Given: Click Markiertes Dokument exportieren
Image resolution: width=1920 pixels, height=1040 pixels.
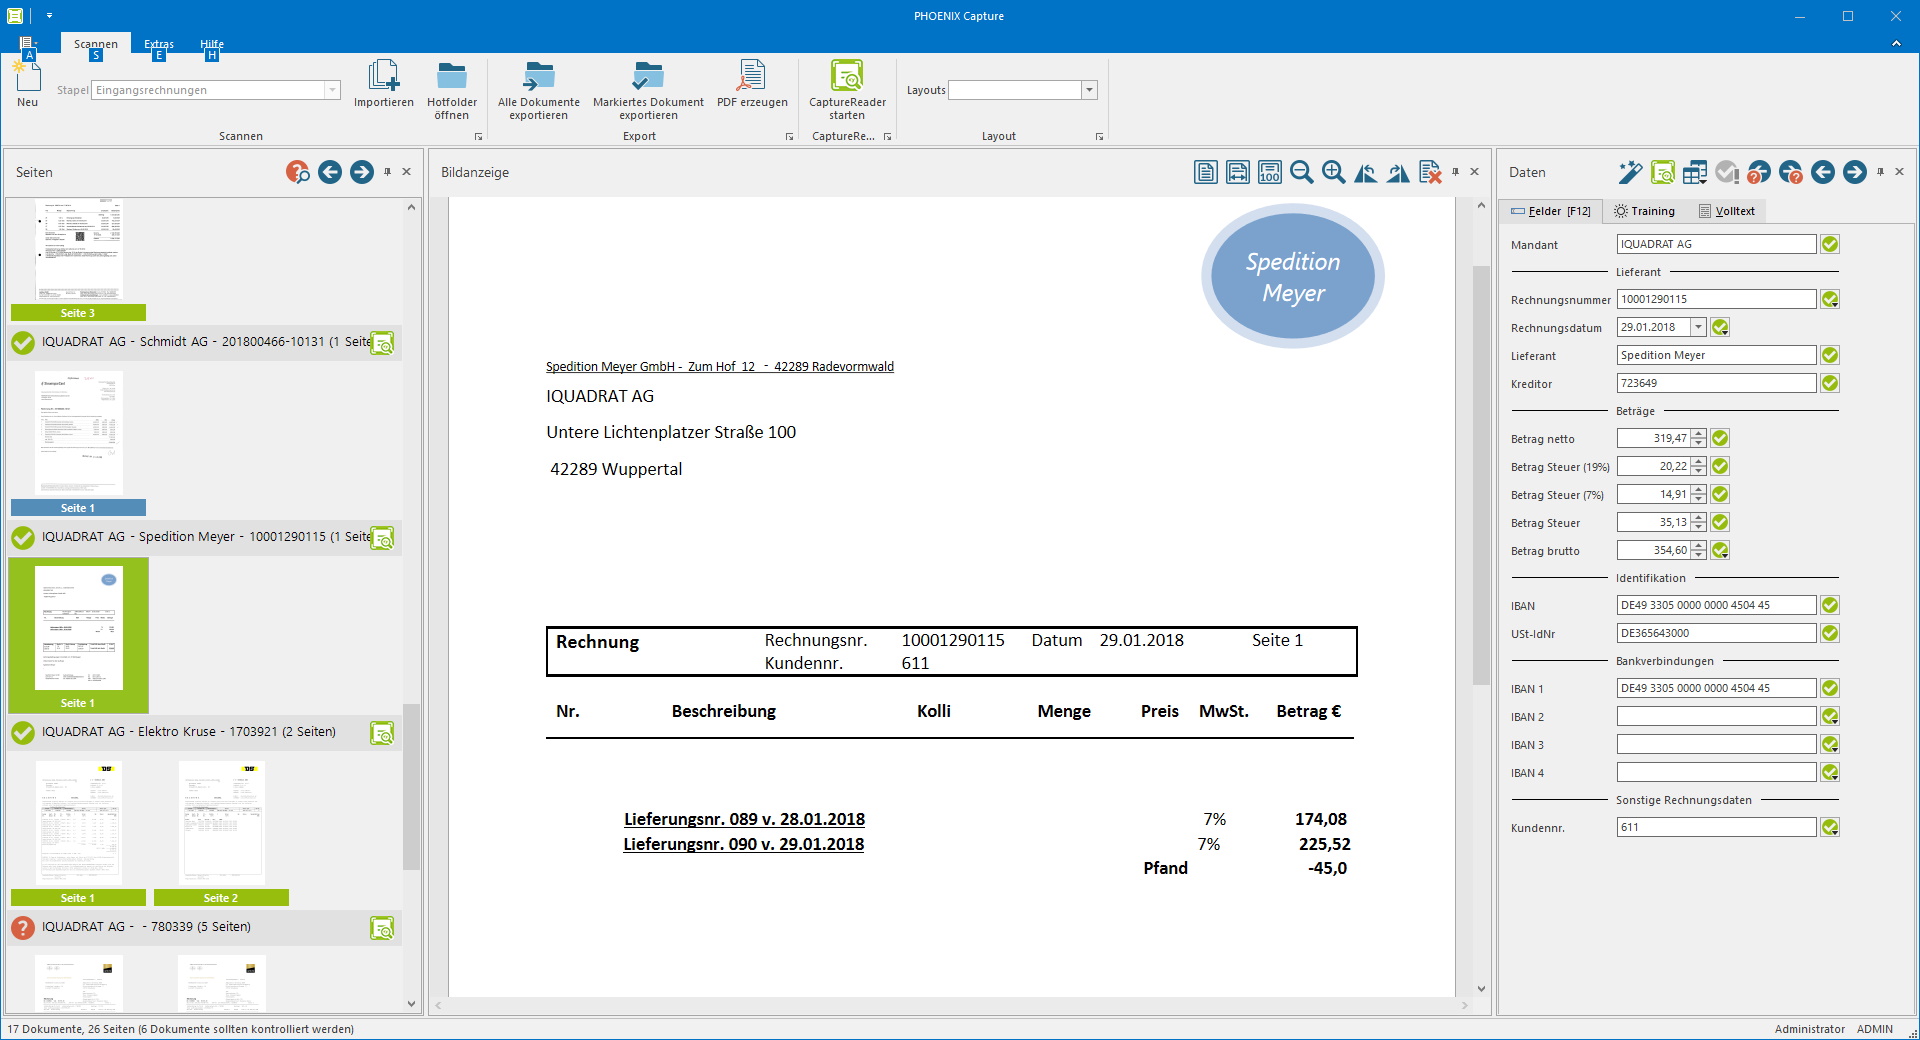Looking at the screenshot, I should (648, 90).
